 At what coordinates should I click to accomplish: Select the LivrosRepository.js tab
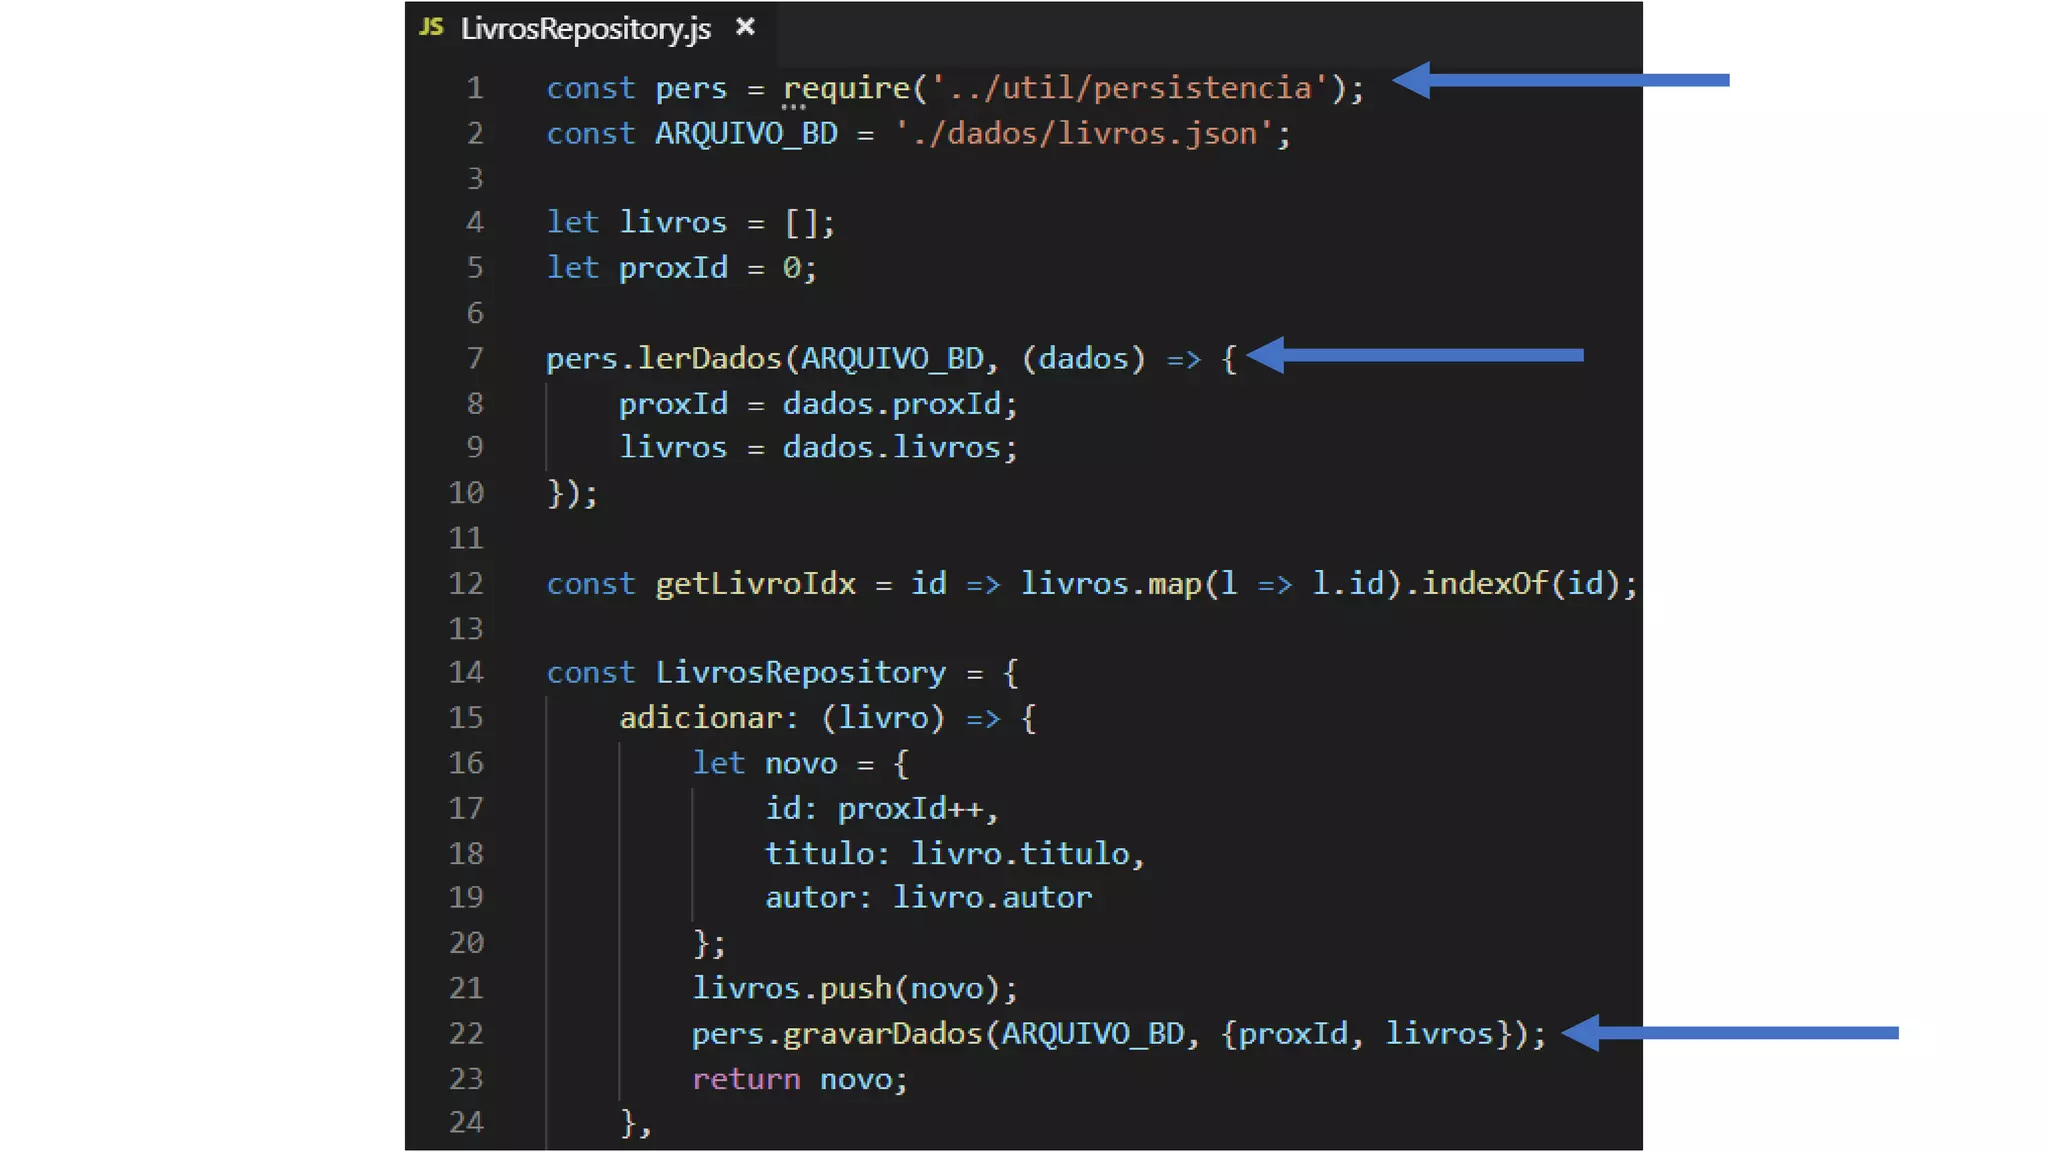pos(585,28)
